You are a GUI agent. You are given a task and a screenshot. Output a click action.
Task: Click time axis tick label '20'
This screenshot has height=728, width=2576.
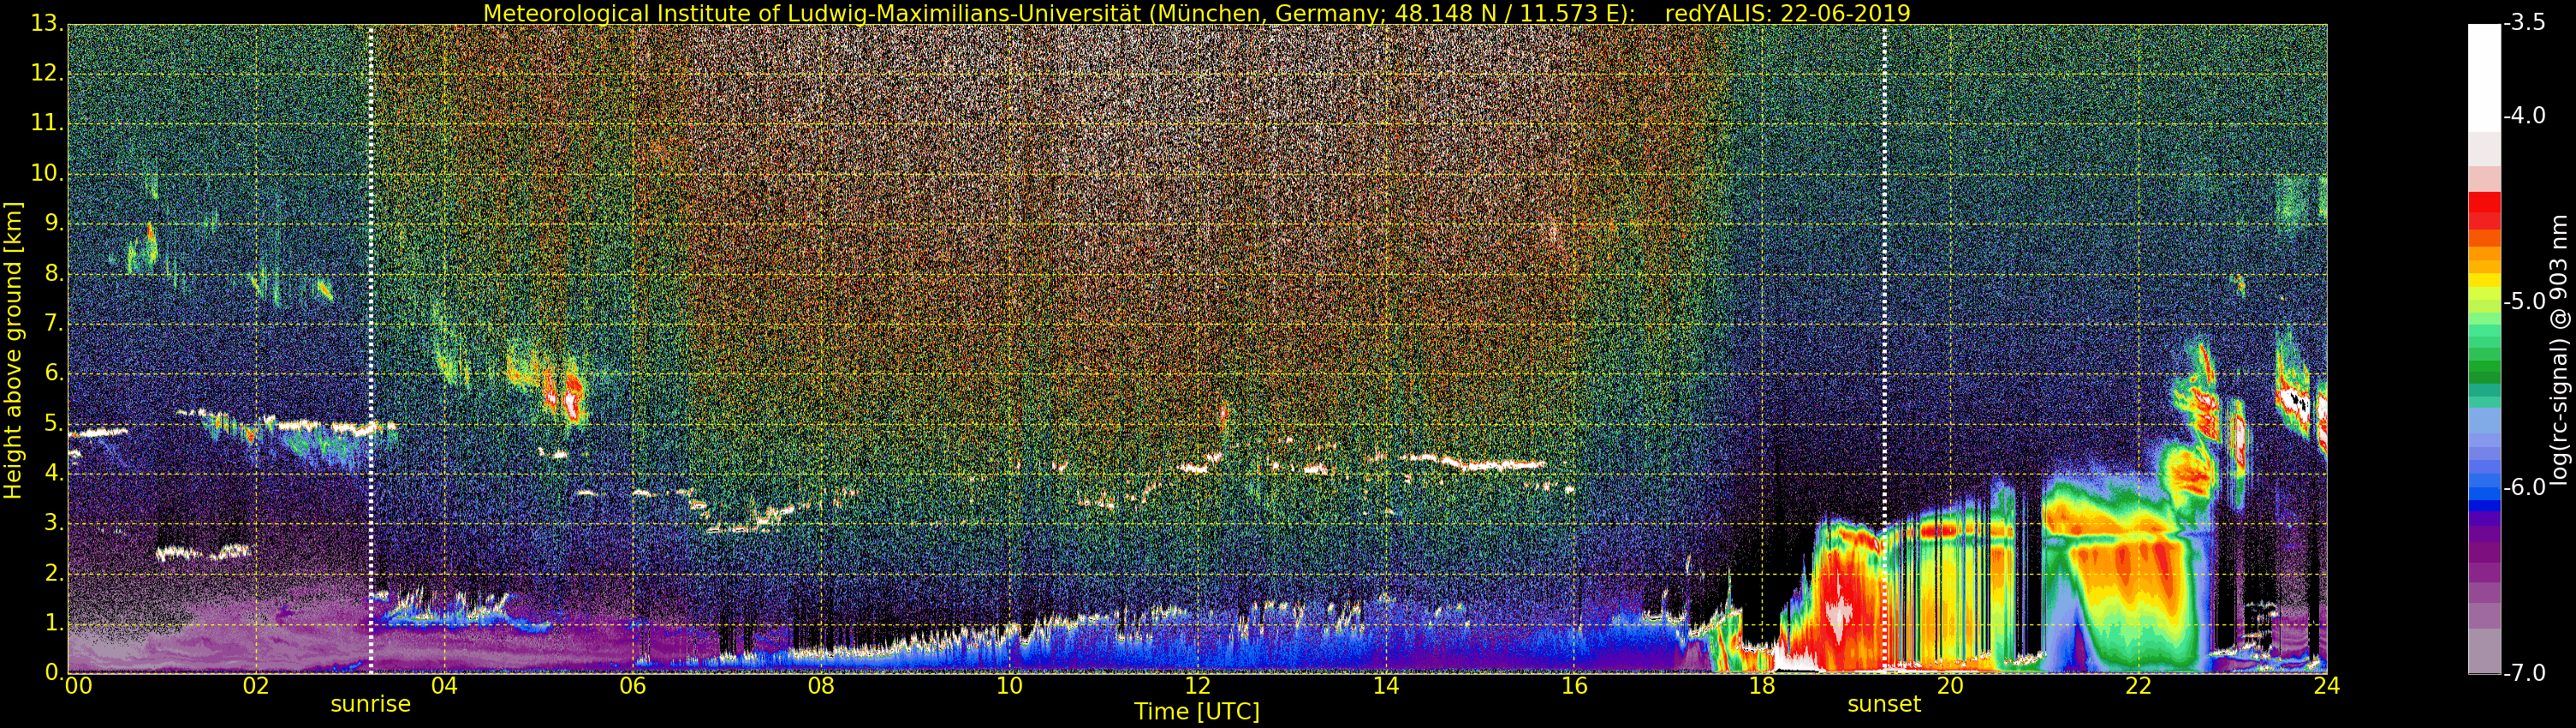pos(1950,685)
